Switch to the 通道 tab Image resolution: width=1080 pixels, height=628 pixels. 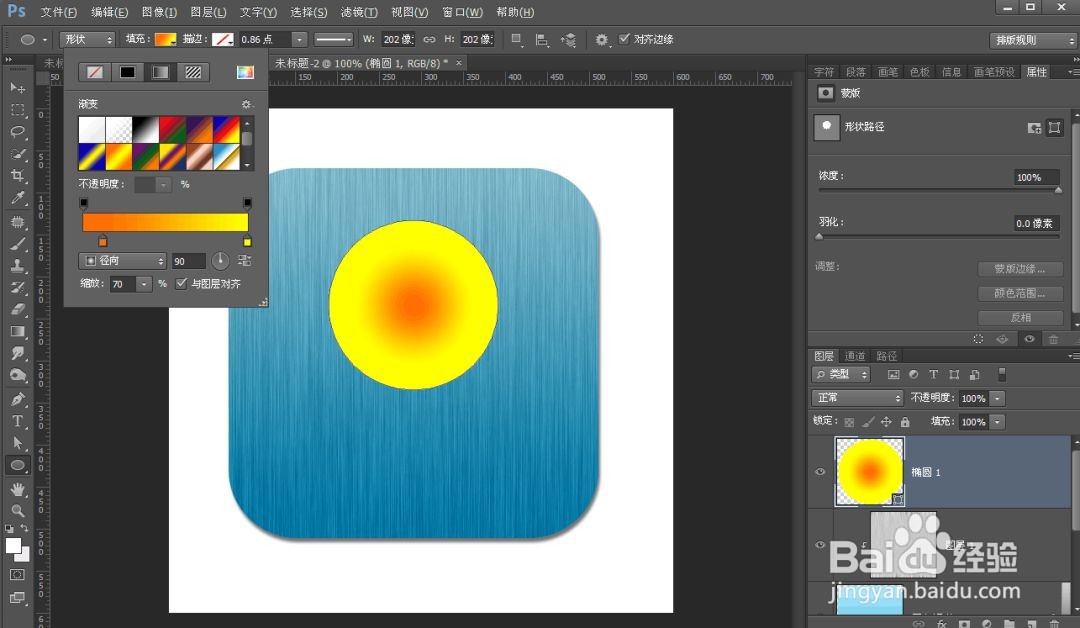[855, 356]
